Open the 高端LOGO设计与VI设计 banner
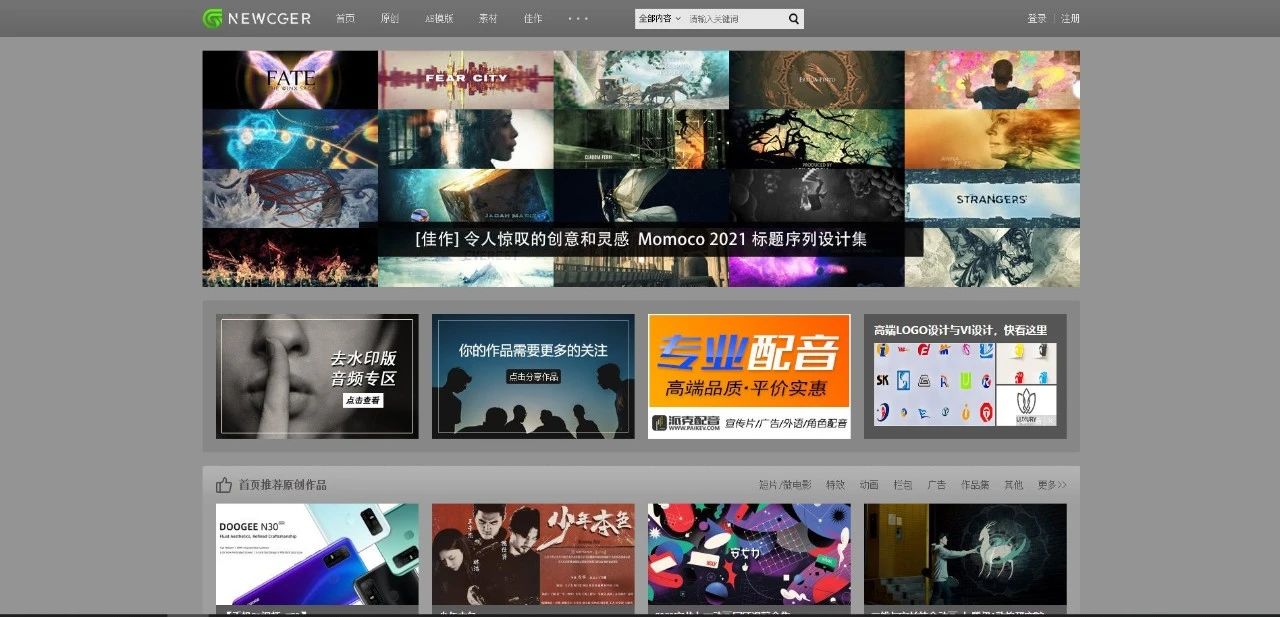The image size is (1280, 617). pyautogui.click(x=965, y=376)
